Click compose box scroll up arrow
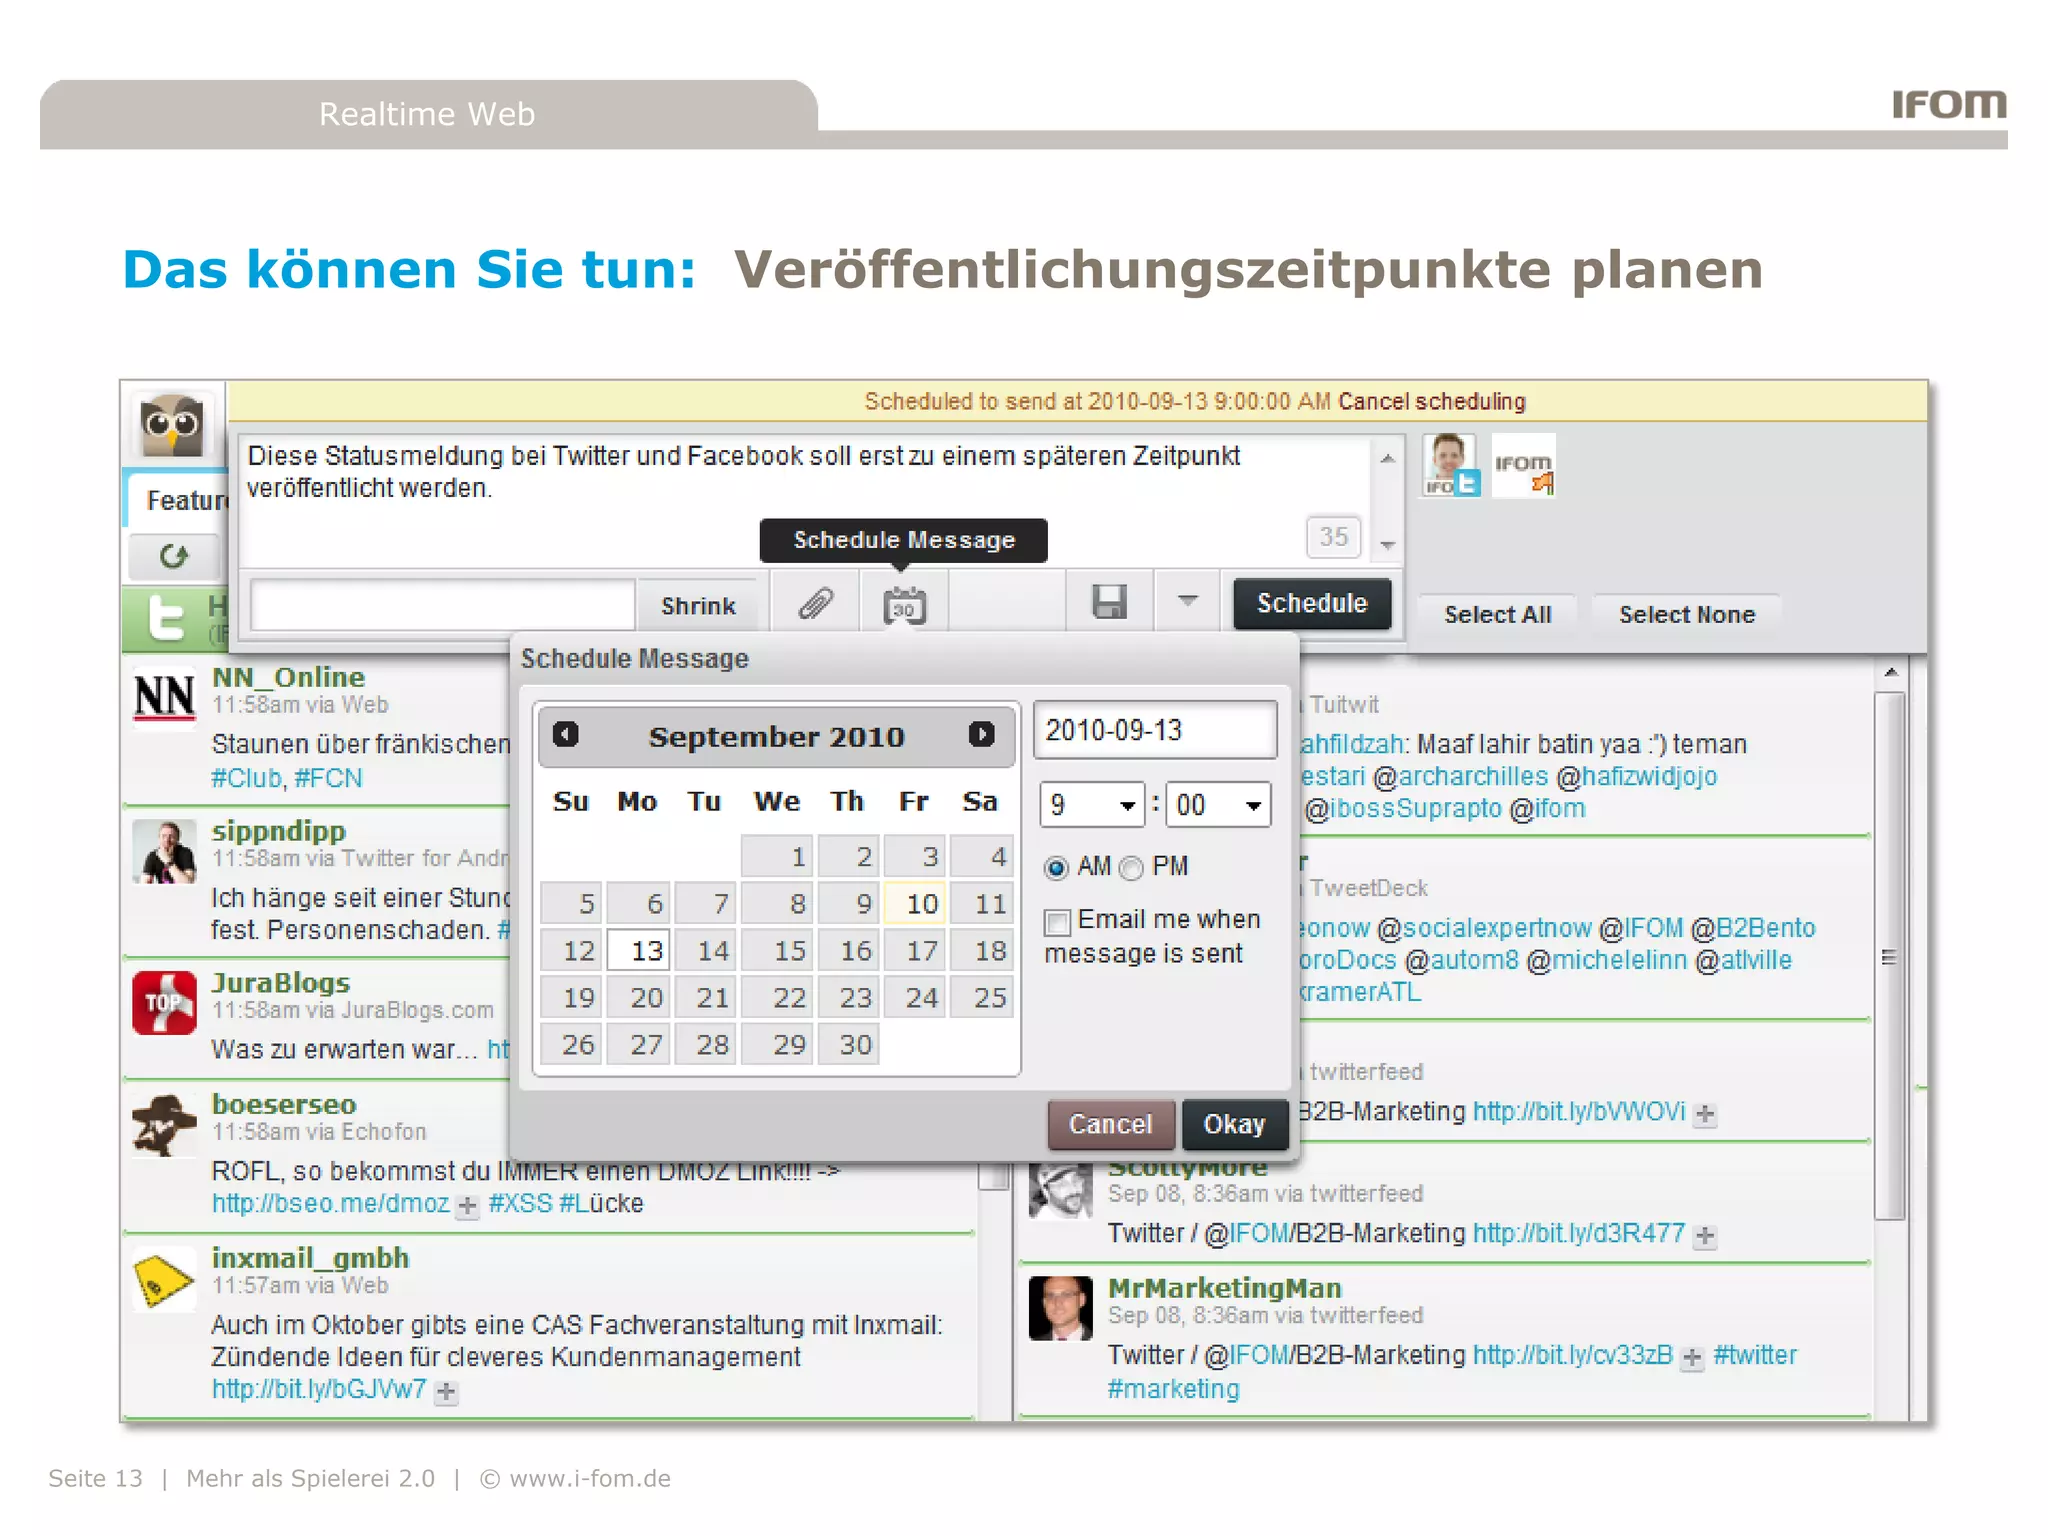This screenshot has height=1536, width=2048. (x=1387, y=459)
